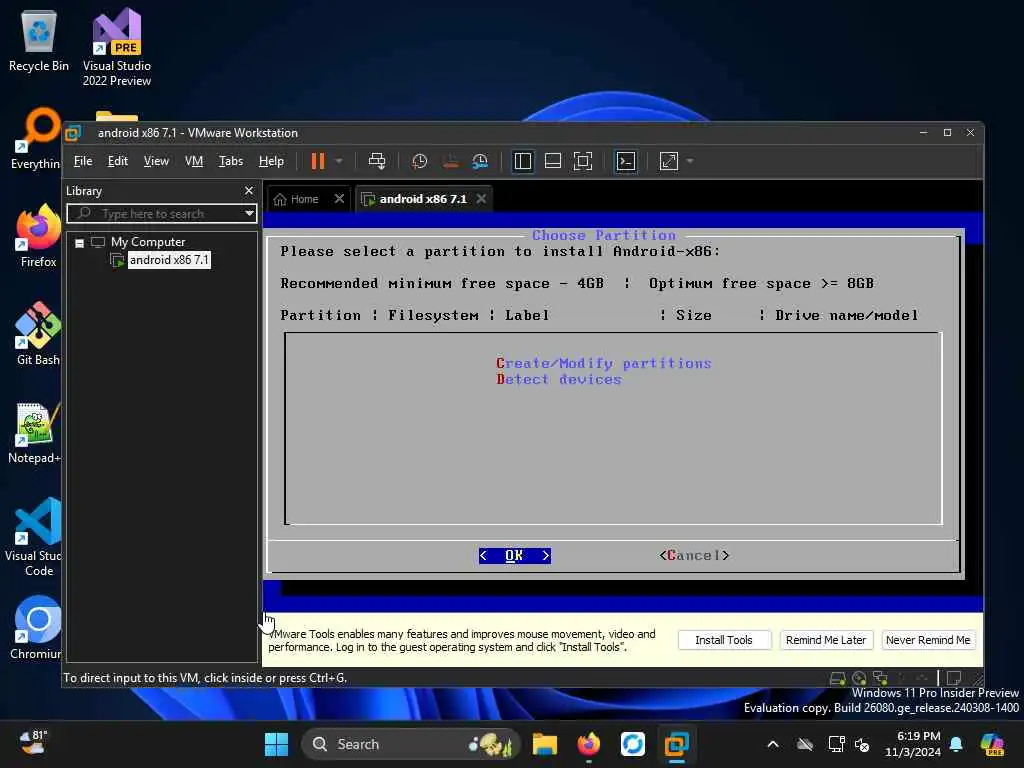
Task: Click the Install Tools button
Action: (x=724, y=640)
